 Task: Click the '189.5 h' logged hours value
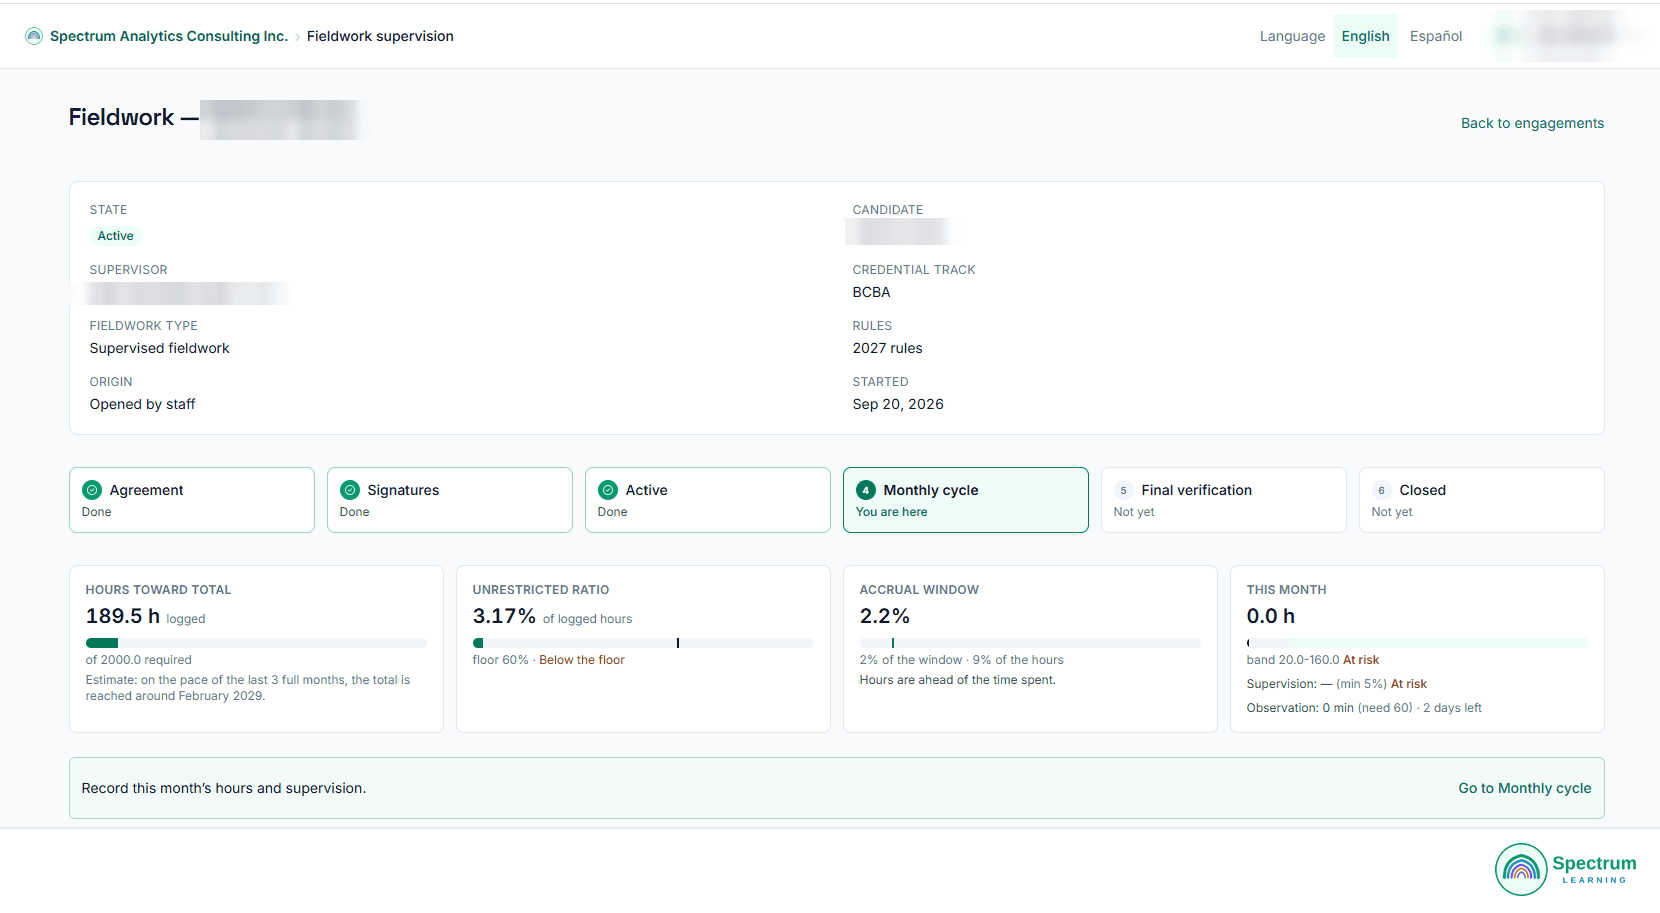[x=123, y=616]
